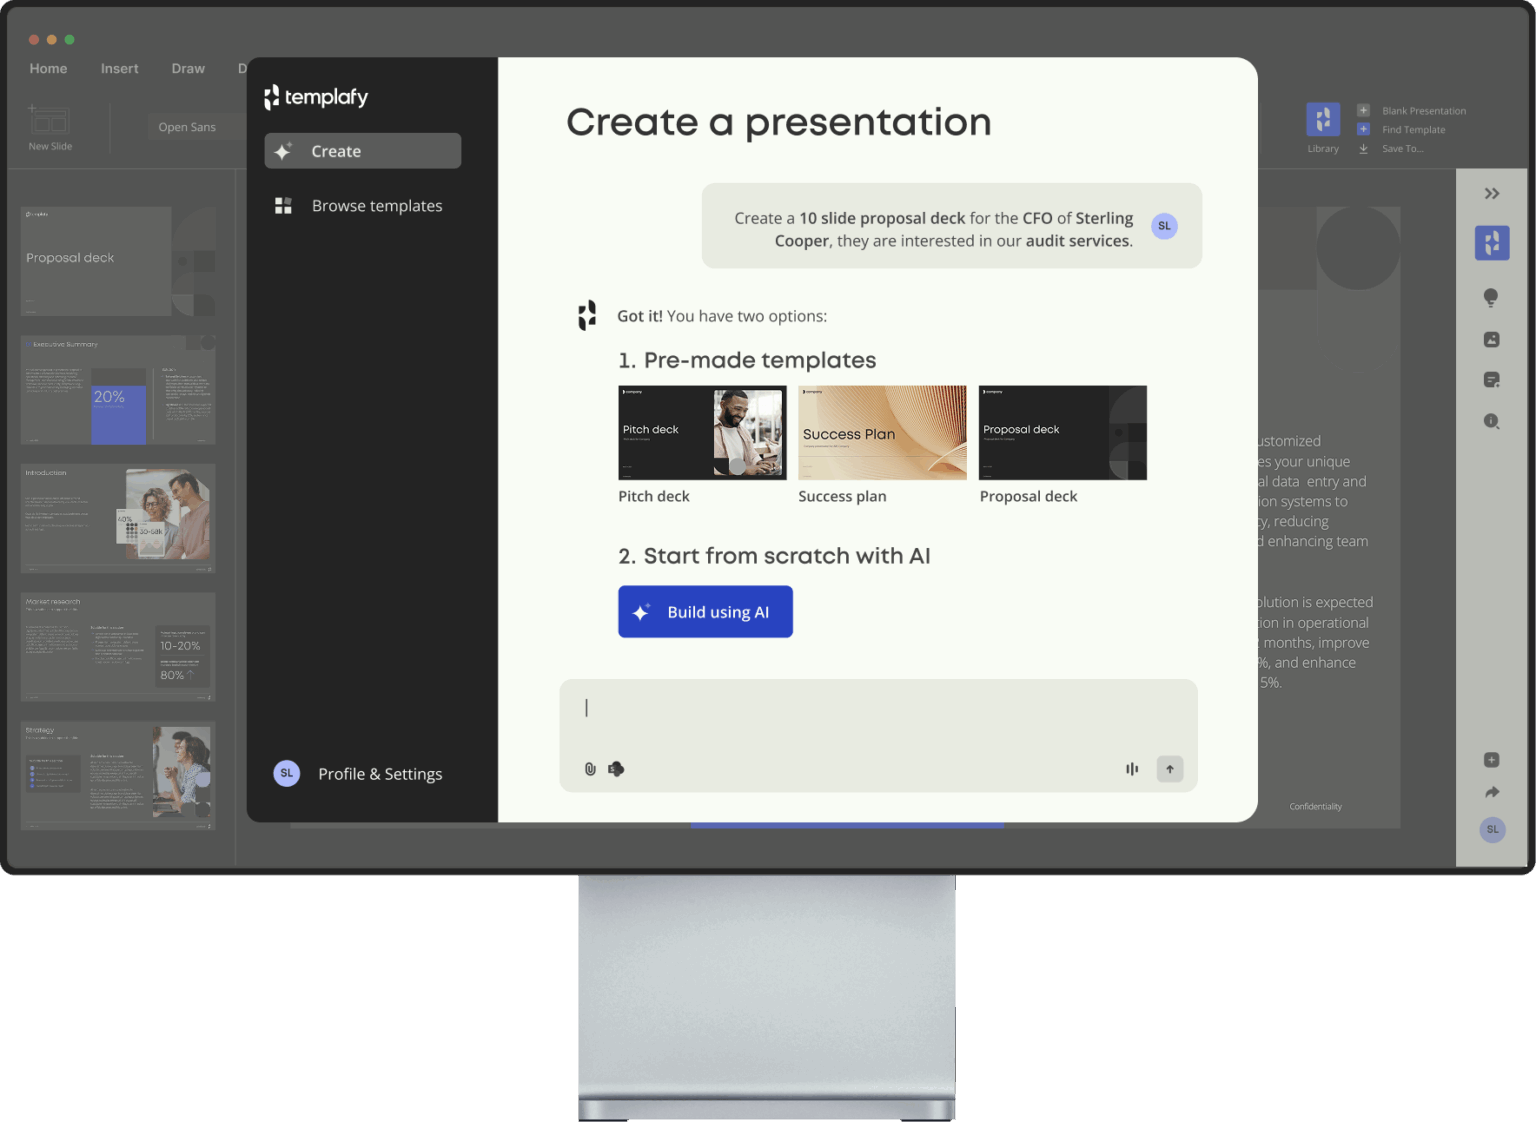Click the voice input waveform icon
The width and height of the screenshot is (1536, 1122).
point(1132,769)
